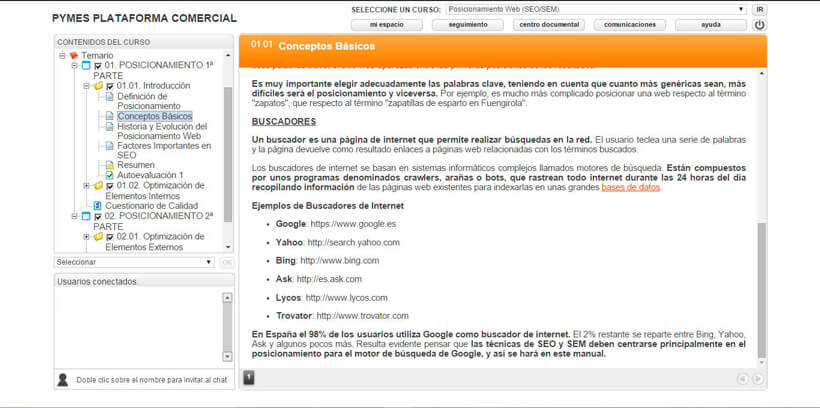Open the ayuda menu
820x408 pixels.
[711, 25]
